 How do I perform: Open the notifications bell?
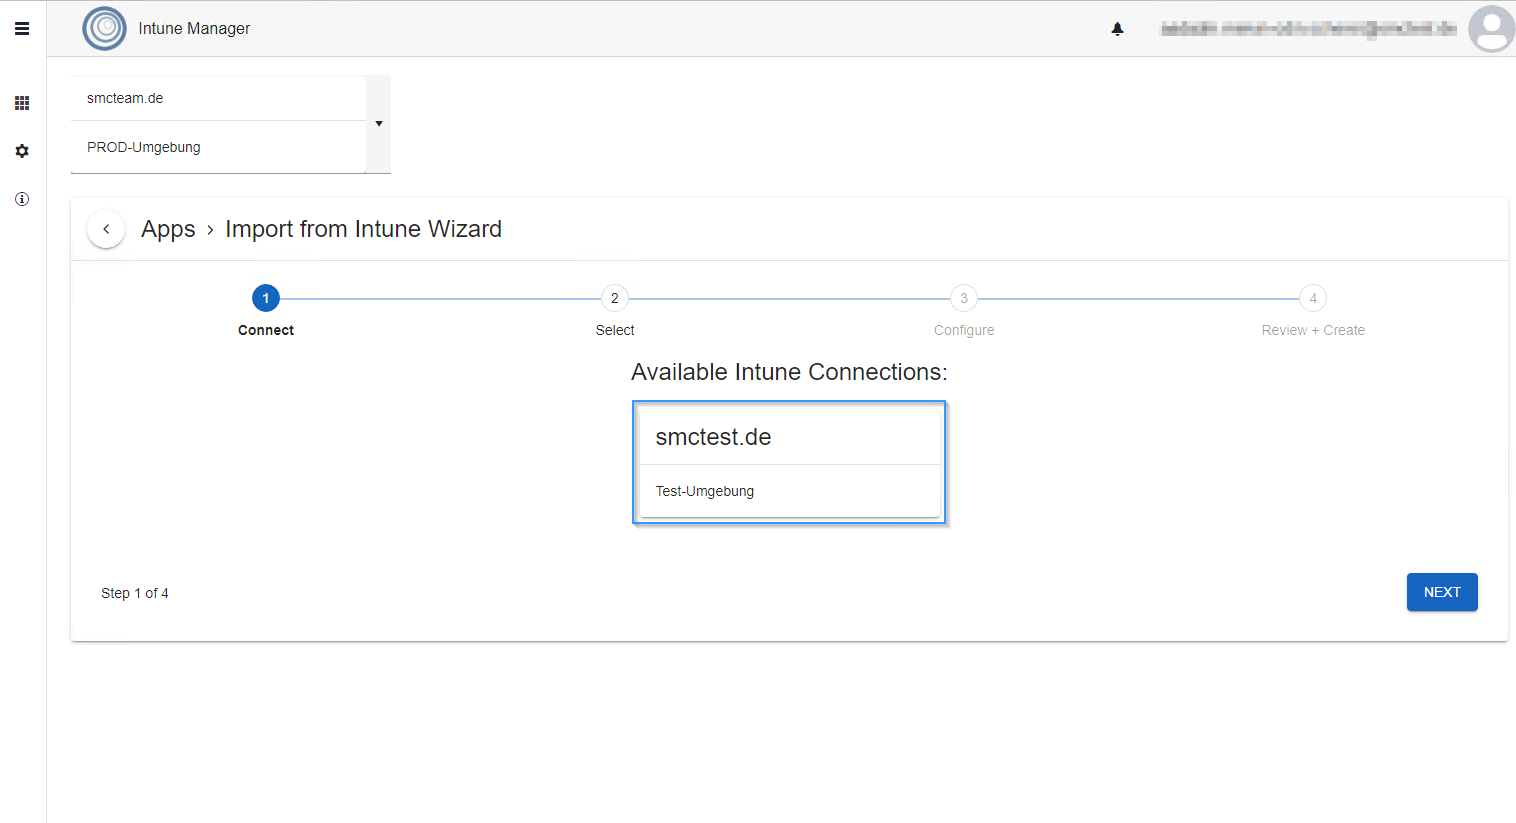1118,29
